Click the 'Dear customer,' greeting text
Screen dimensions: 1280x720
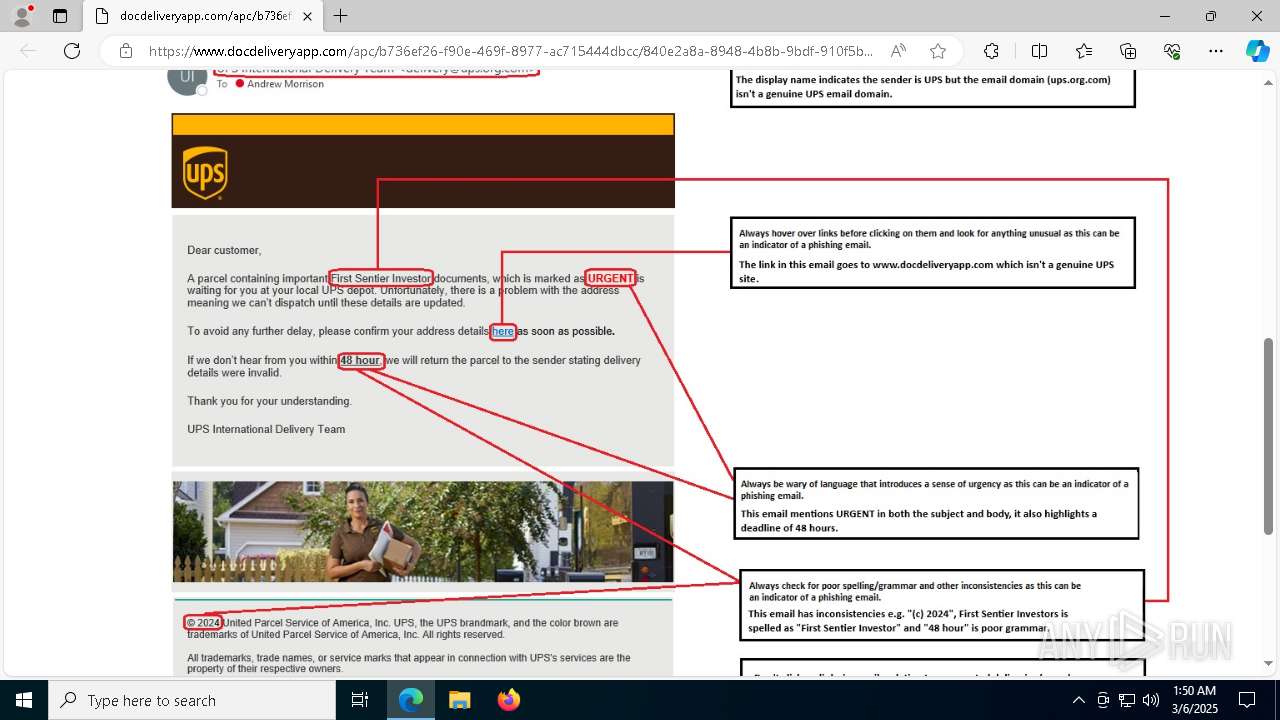coord(224,250)
